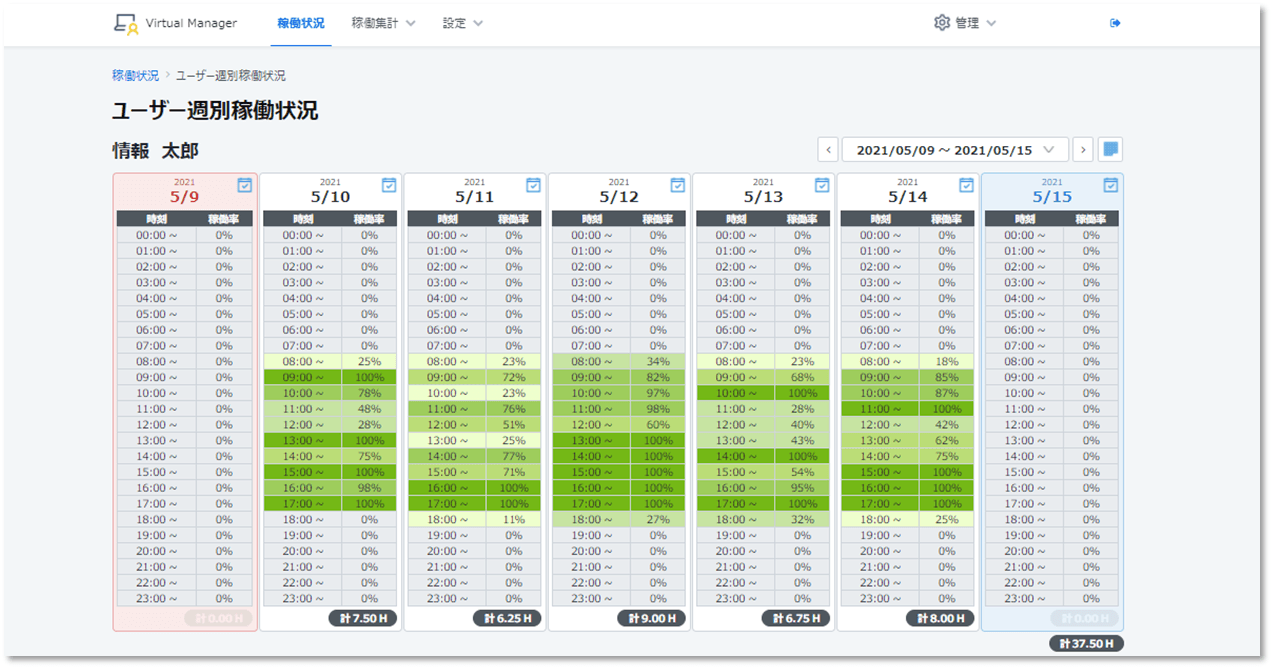The width and height of the screenshot is (1273, 669).
Task: Open the calendar icon on the 5/15 column
Action: [1110, 185]
